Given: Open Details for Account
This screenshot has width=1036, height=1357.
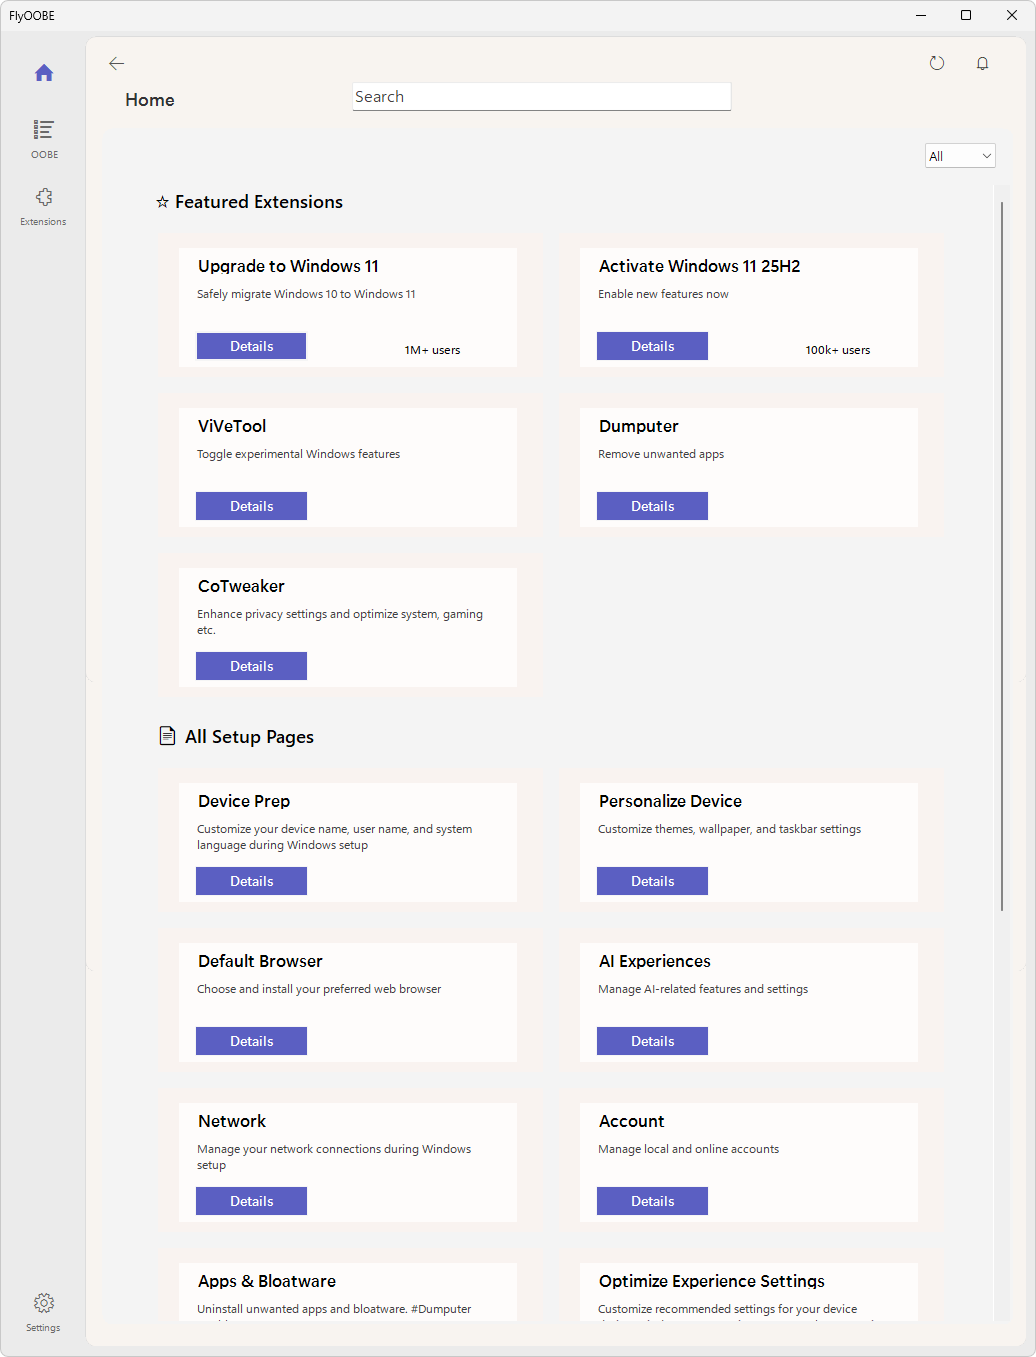Looking at the screenshot, I should [x=652, y=1201].
